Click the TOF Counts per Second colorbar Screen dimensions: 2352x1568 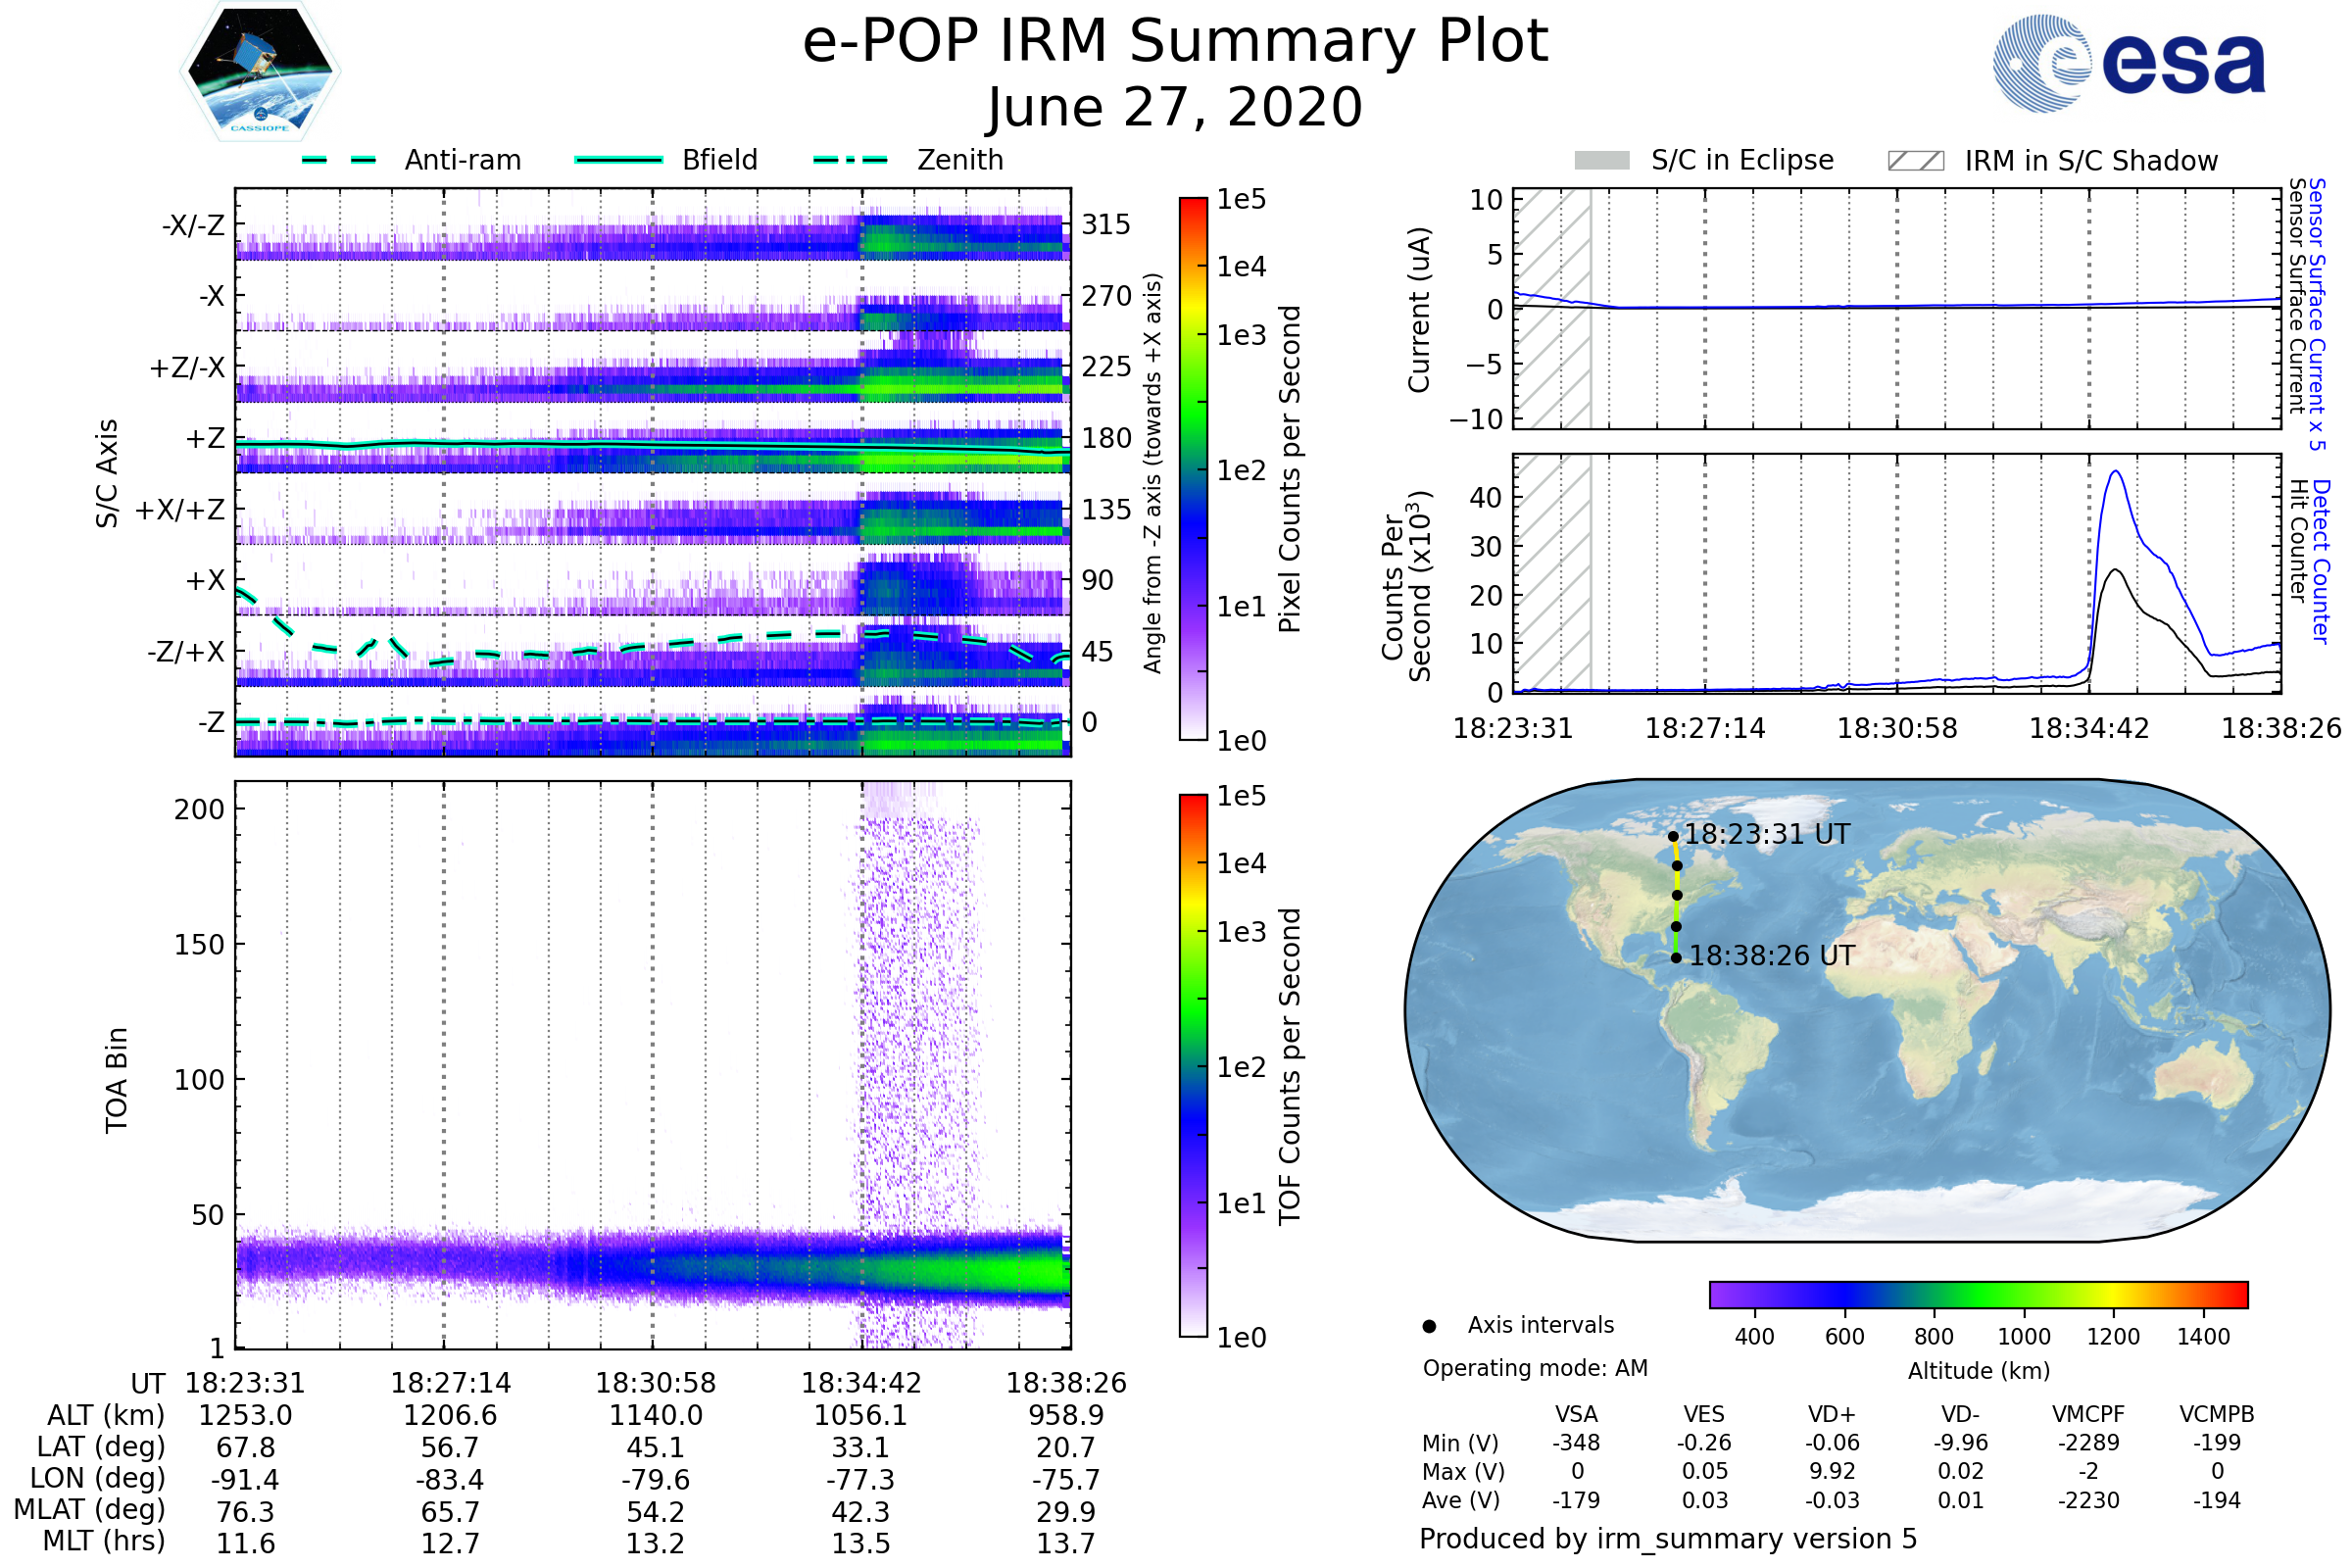tap(1193, 1065)
